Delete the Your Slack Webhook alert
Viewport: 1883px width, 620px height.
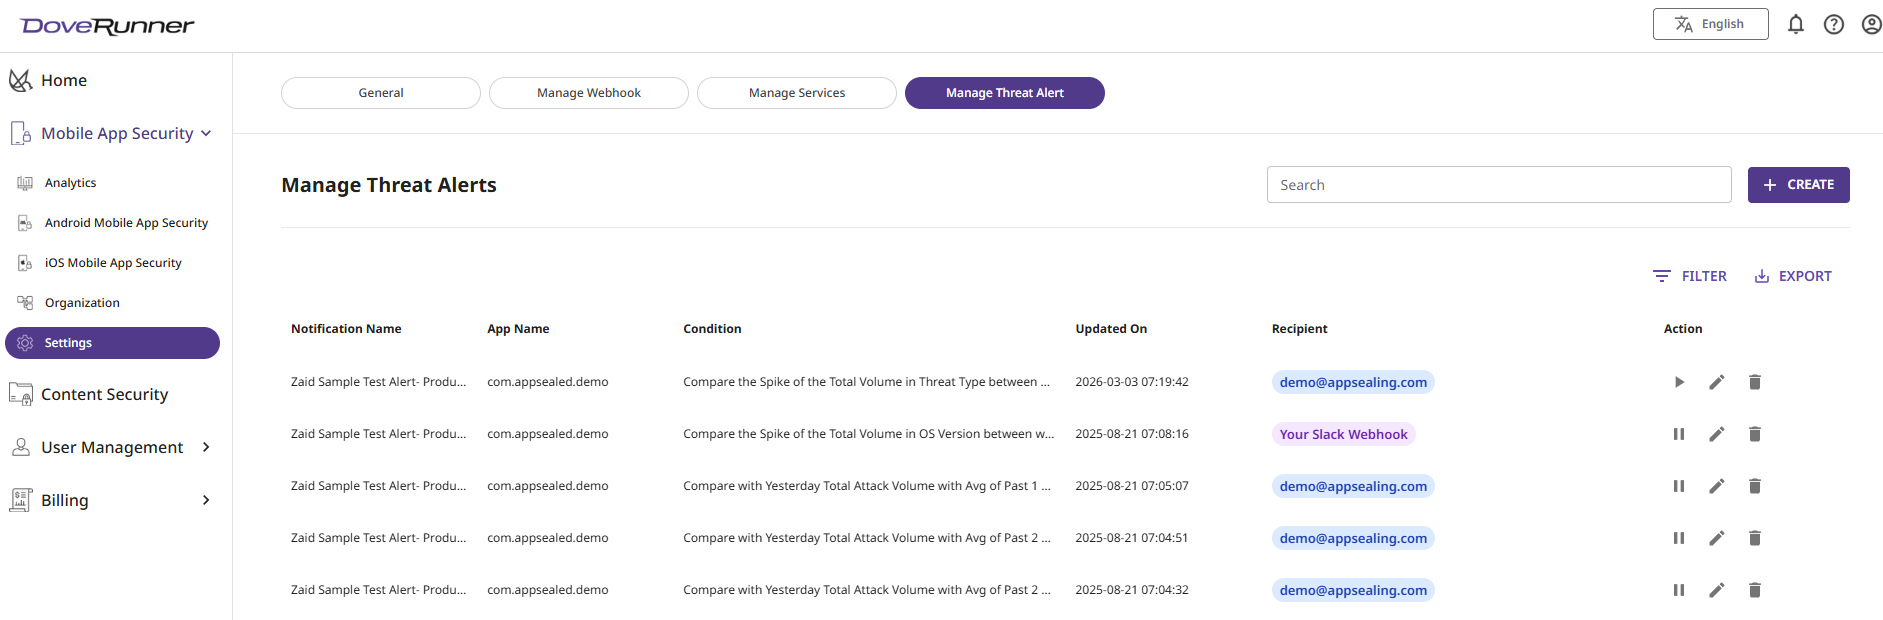point(1755,434)
